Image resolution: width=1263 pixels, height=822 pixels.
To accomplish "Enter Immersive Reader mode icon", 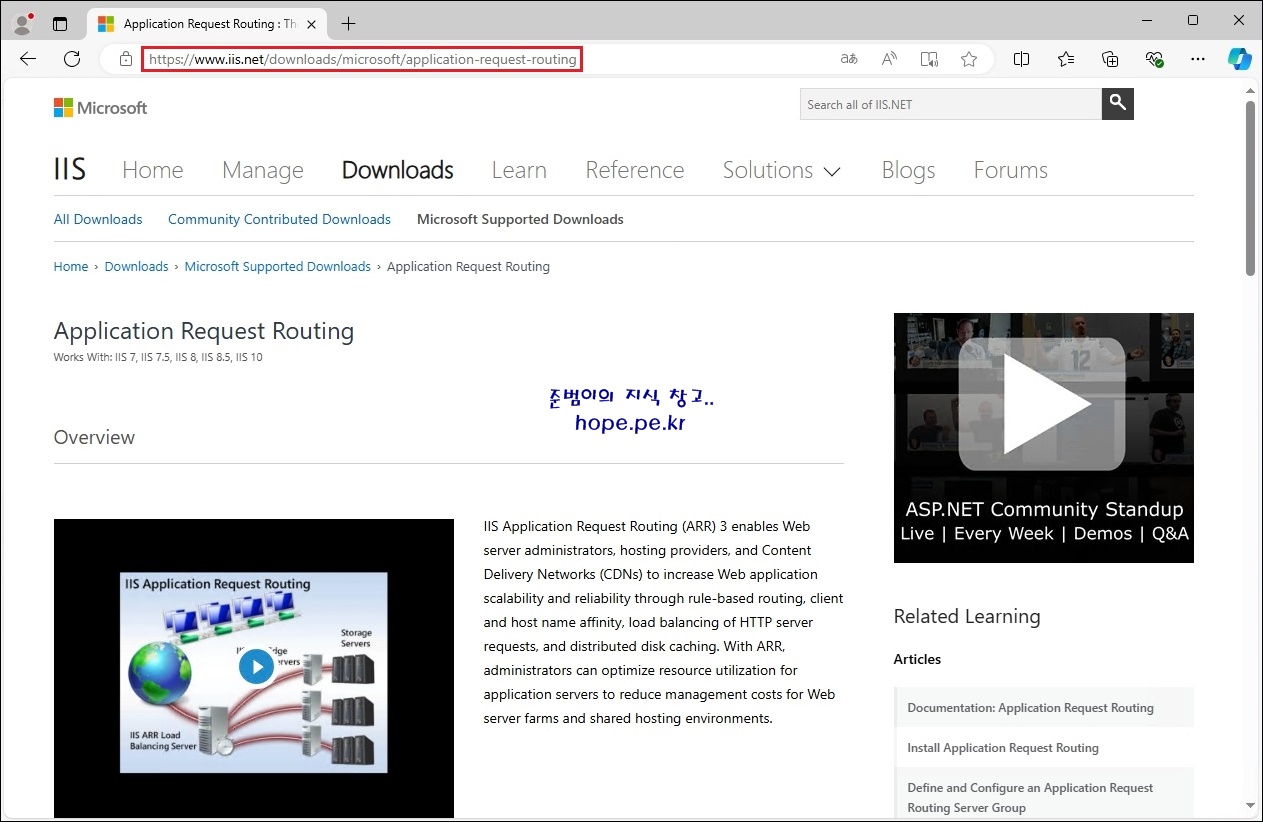I will [x=929, y=59].
